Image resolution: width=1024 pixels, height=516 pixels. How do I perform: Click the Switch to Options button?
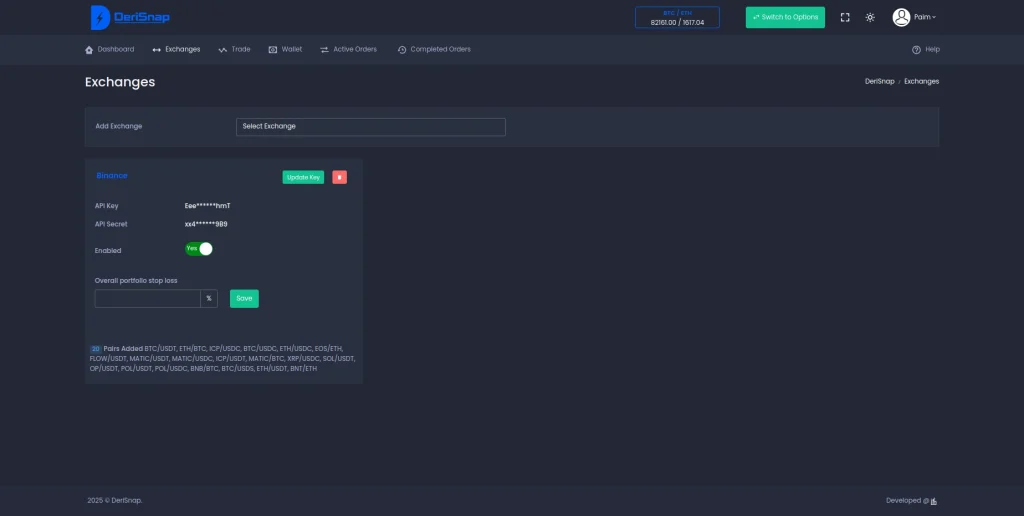pos(785,17)
